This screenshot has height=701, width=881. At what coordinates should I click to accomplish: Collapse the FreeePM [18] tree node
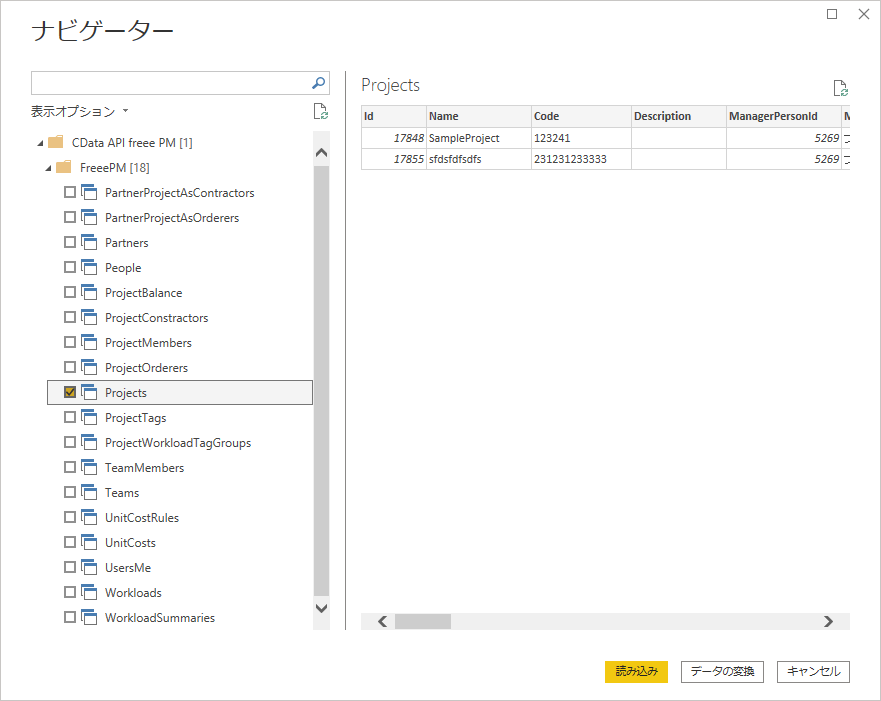(x=48, y=168)
